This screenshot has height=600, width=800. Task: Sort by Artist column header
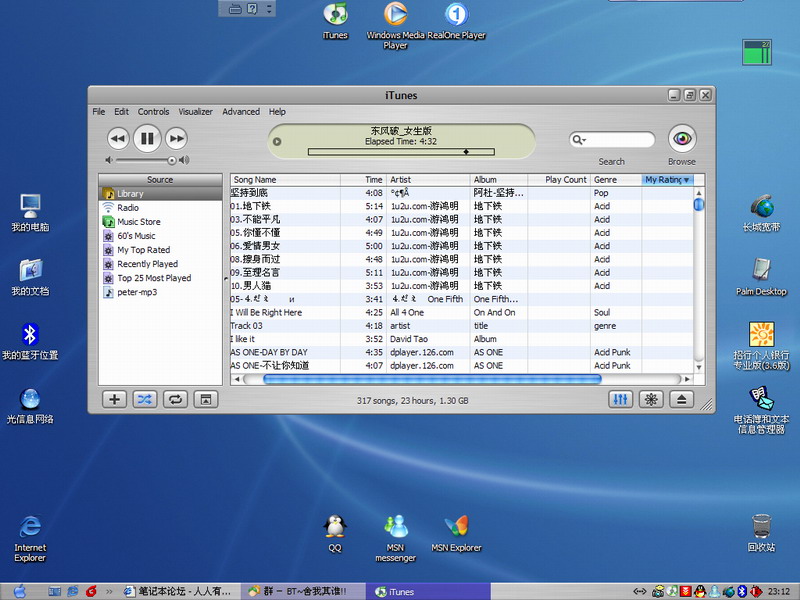428,180
